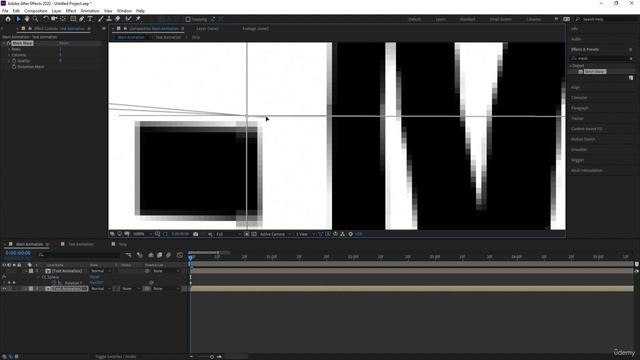This screenshot has height=360, width=640.
Task: Open first layer's parent None dropdown
Action: [166, 271]
